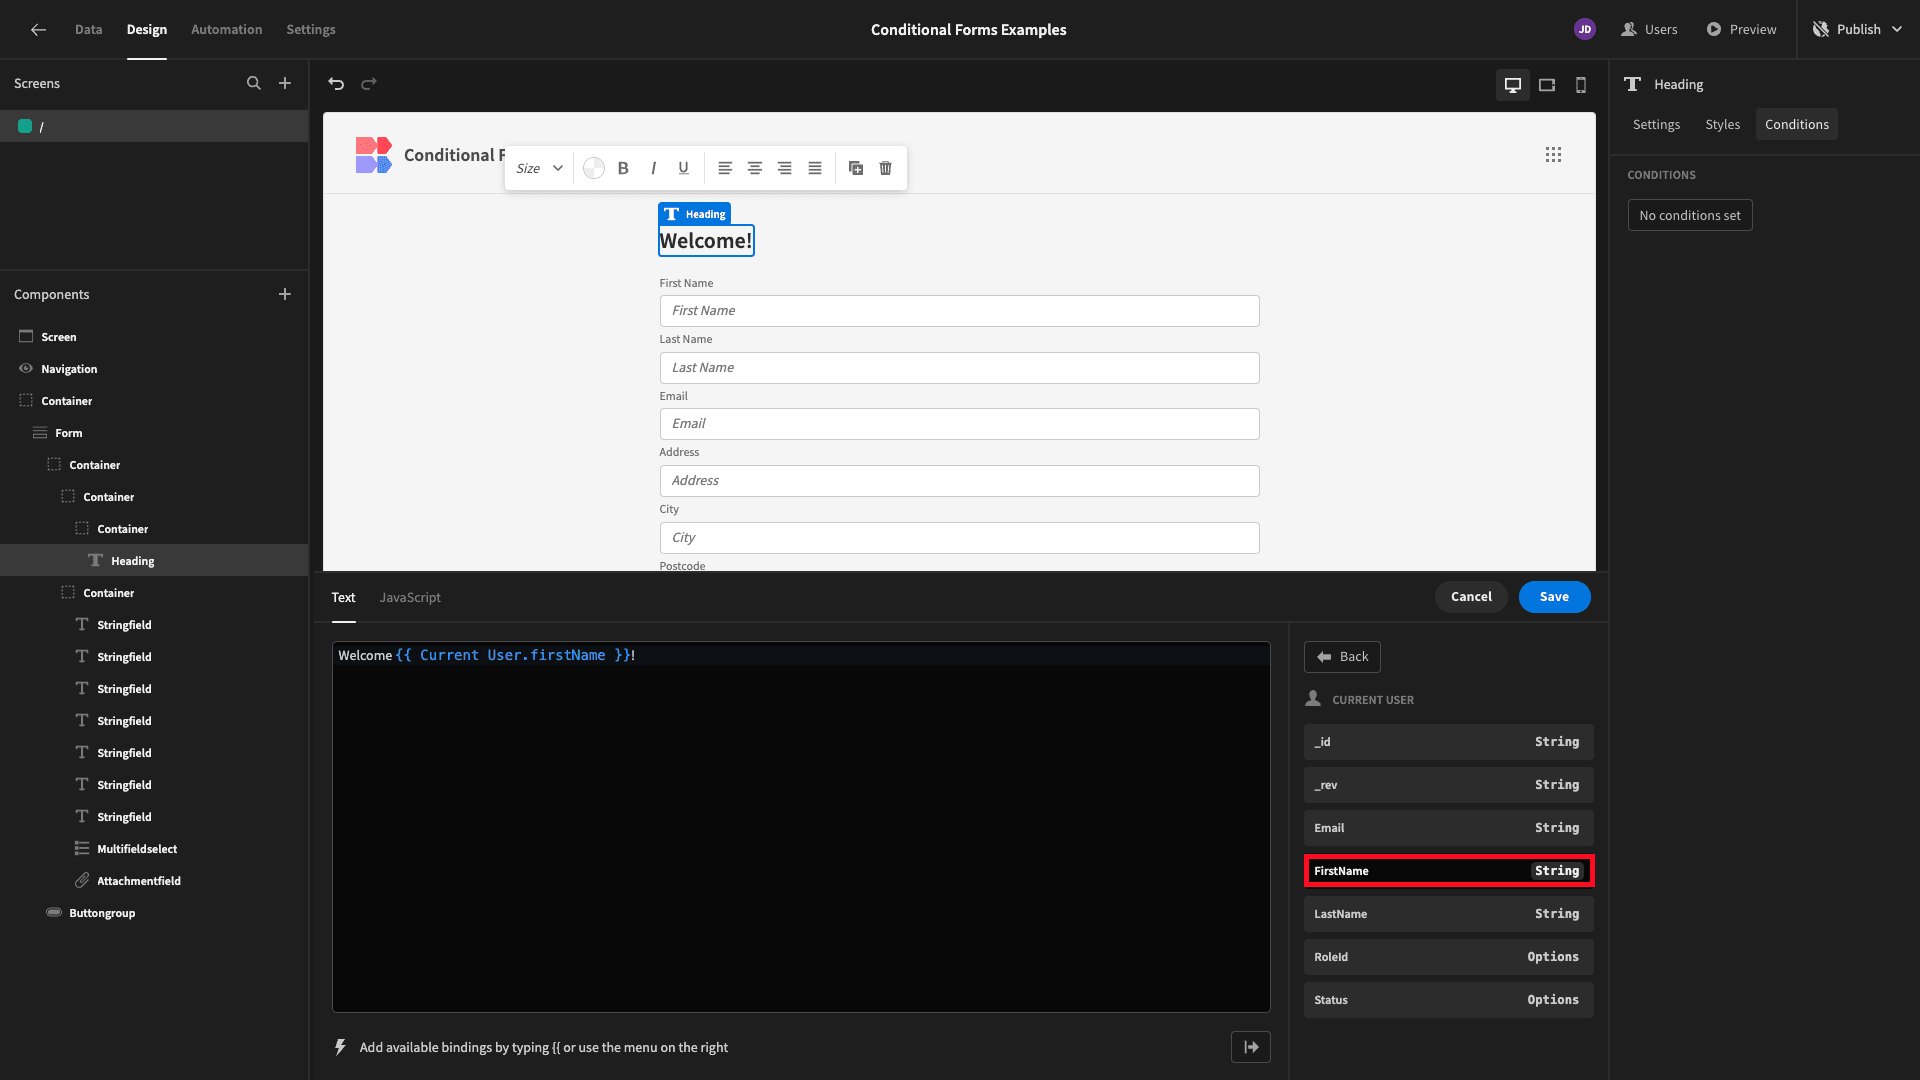Click the Underline formatting icon
The width and height of the screenshot is (1920, 1080).
click(x=683, y=167)
